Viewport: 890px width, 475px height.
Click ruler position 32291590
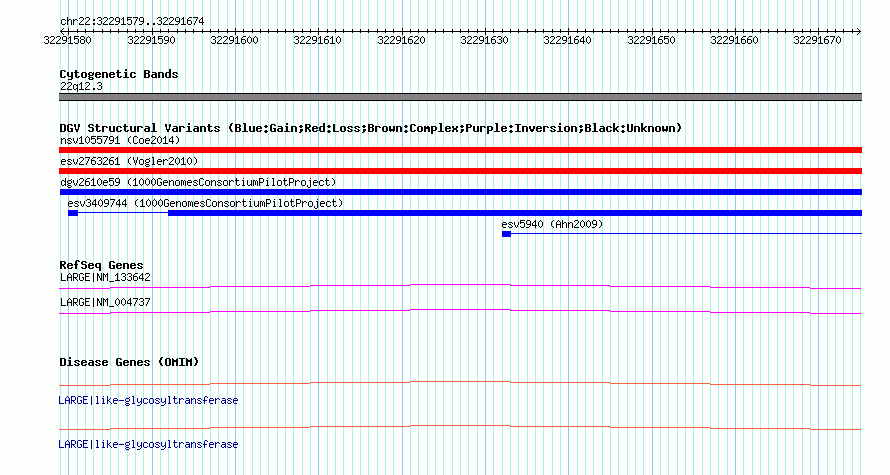151,40
